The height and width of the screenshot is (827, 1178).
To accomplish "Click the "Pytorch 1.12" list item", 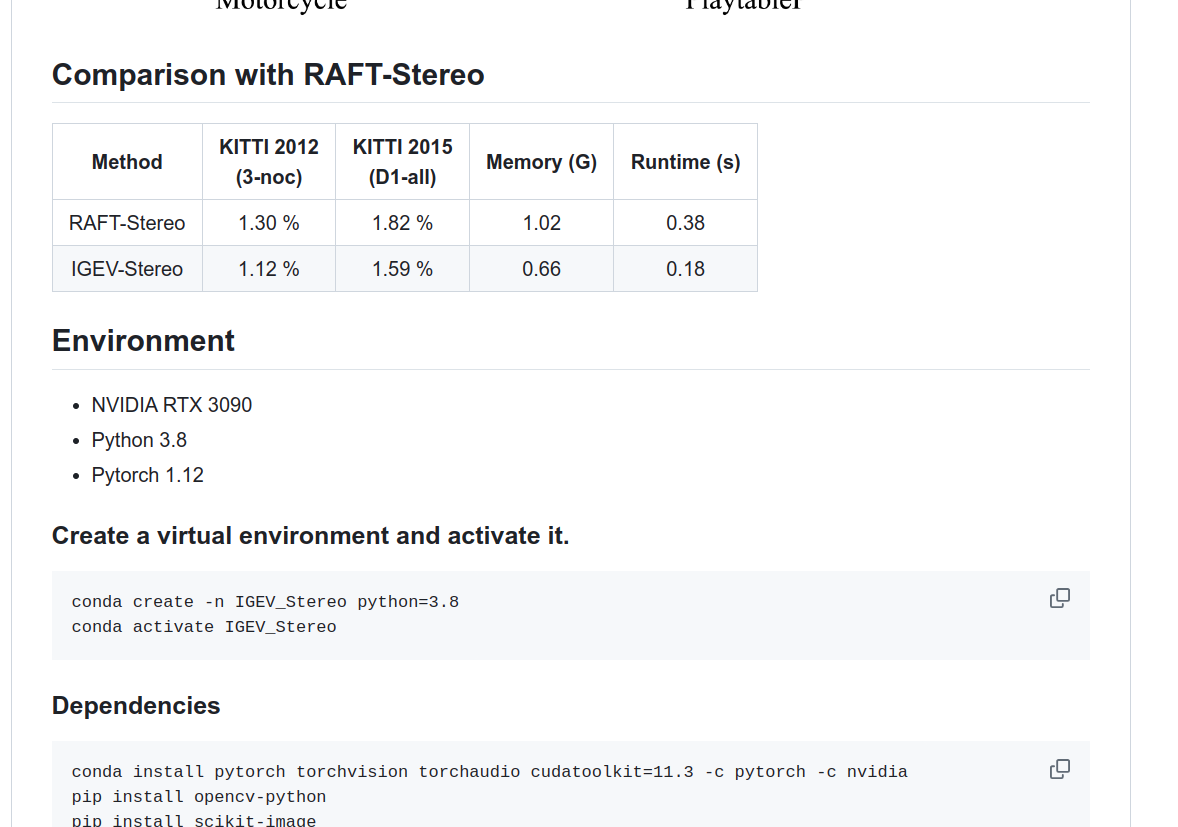I will tap(148, 475).
